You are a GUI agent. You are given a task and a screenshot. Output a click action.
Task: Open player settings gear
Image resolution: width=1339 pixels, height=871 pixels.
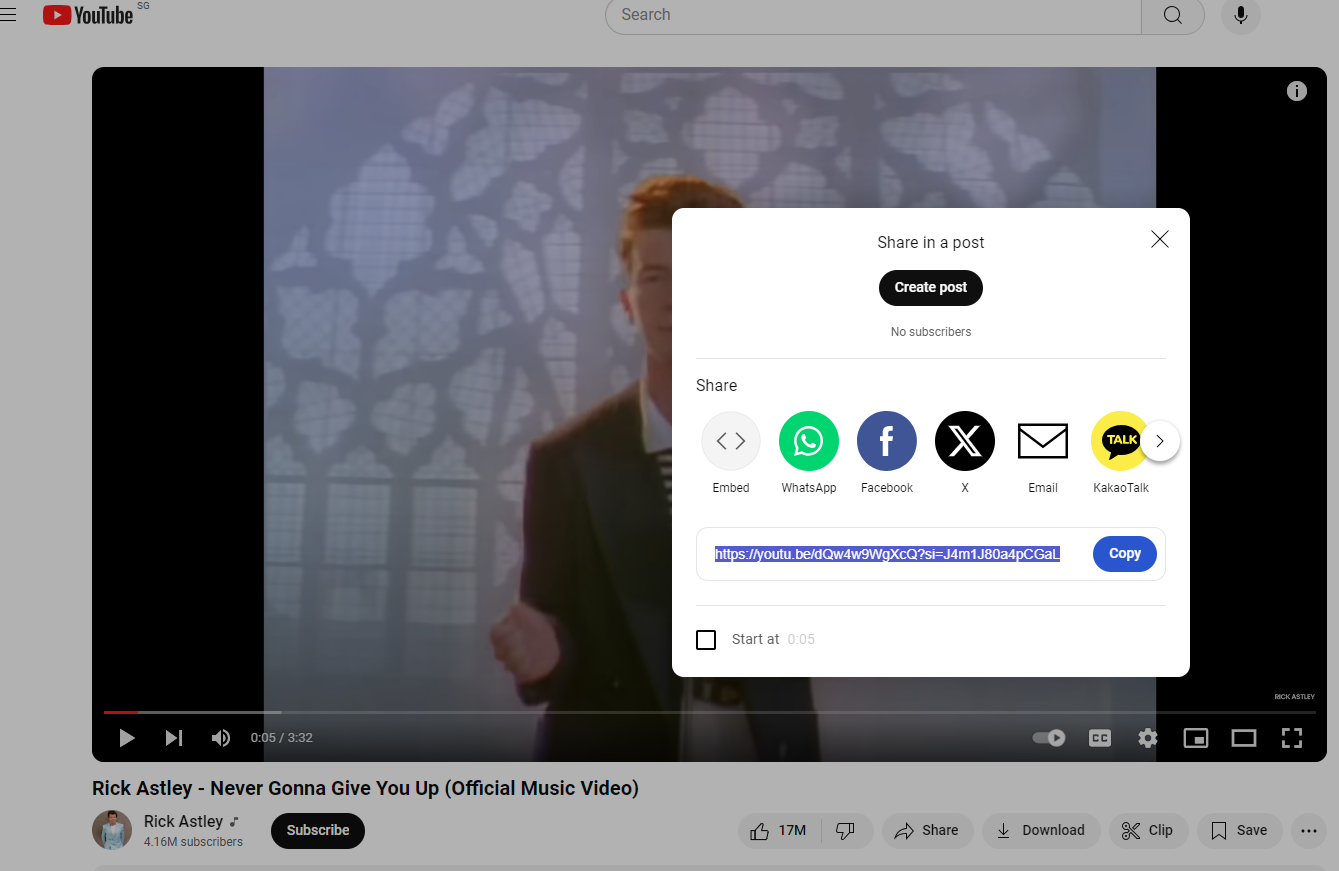coord(1148,738)
